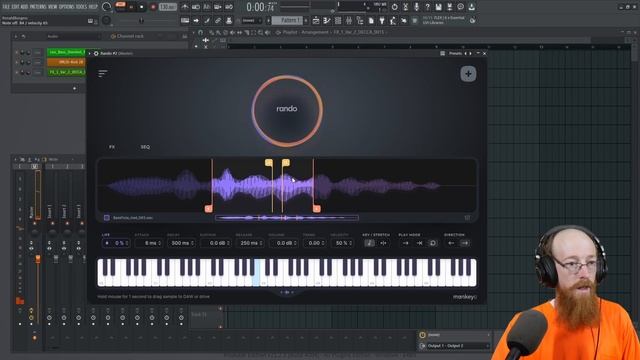640x360 pixels.
Task: Open the FILE menu
Action: 7,7
